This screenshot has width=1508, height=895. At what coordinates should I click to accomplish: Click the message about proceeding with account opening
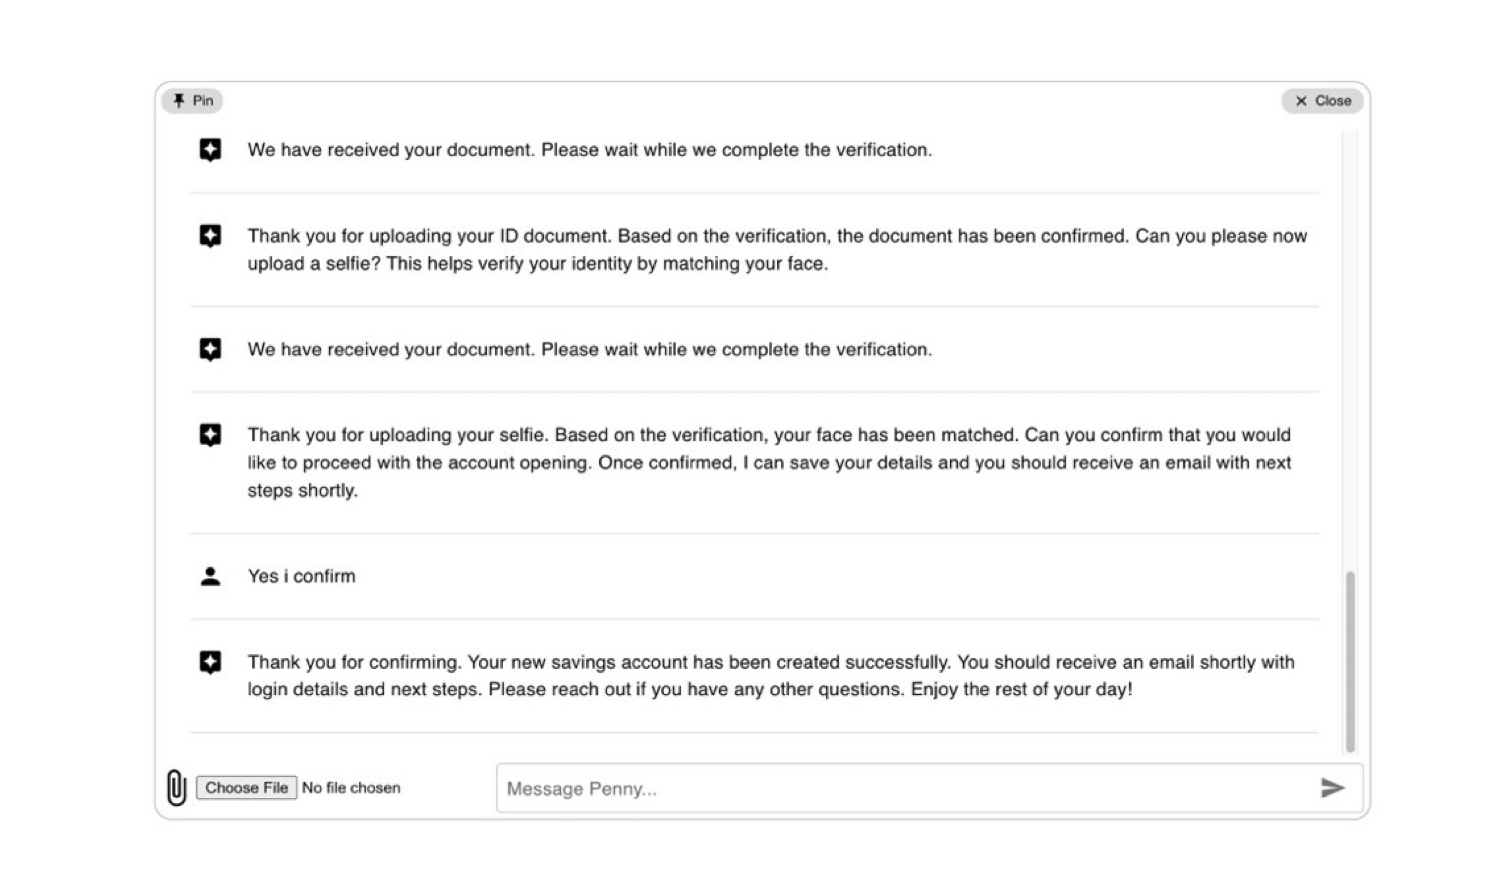coord(768,462)
